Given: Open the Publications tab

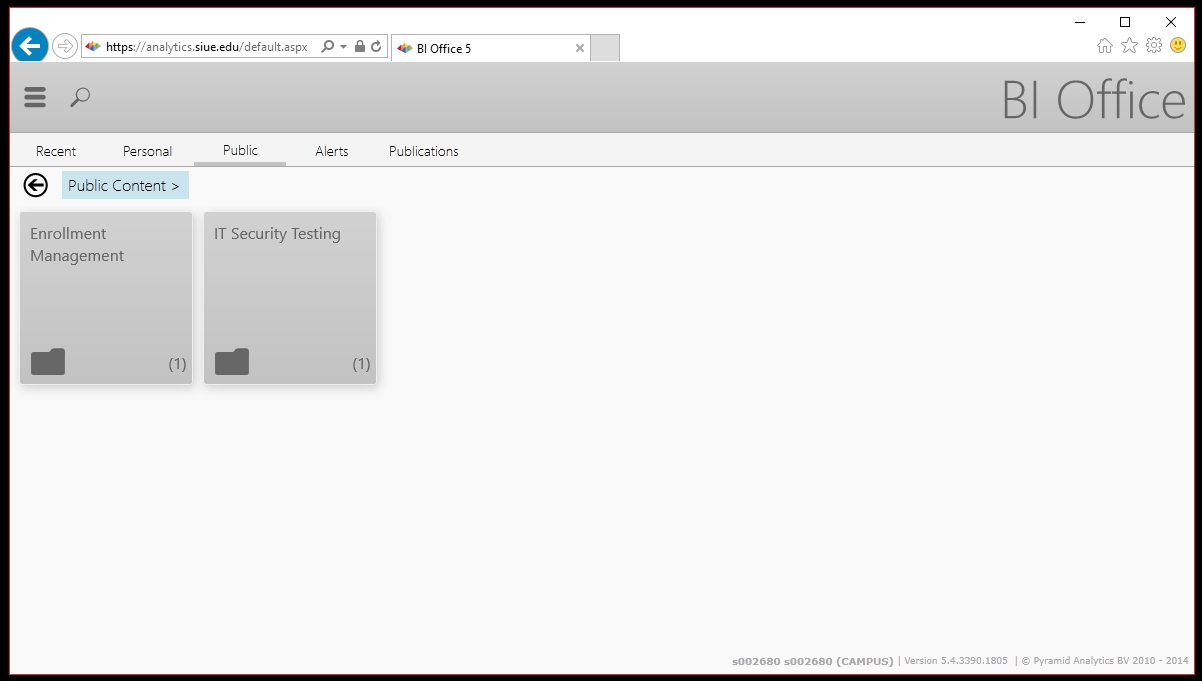Looking at the screenshot, I should pos(423,151).
